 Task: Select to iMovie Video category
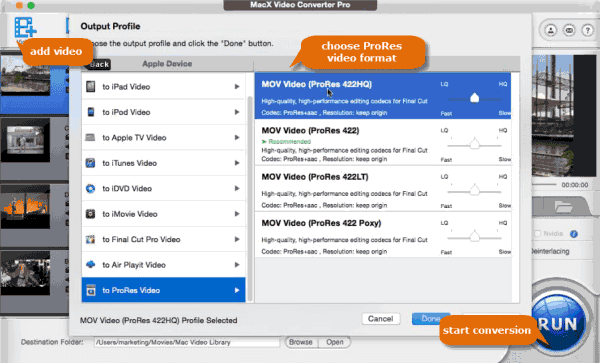click(163, 214)
